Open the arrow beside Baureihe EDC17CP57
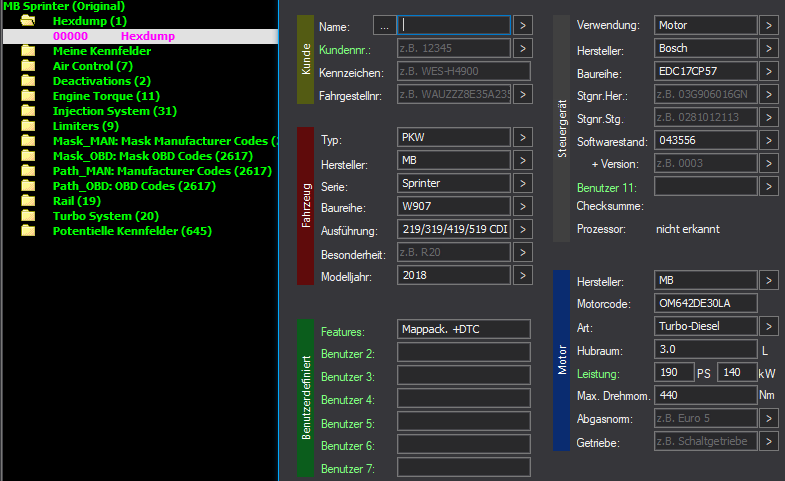The width and height of the screenshot is (785, 481). [x=769, y=72]
